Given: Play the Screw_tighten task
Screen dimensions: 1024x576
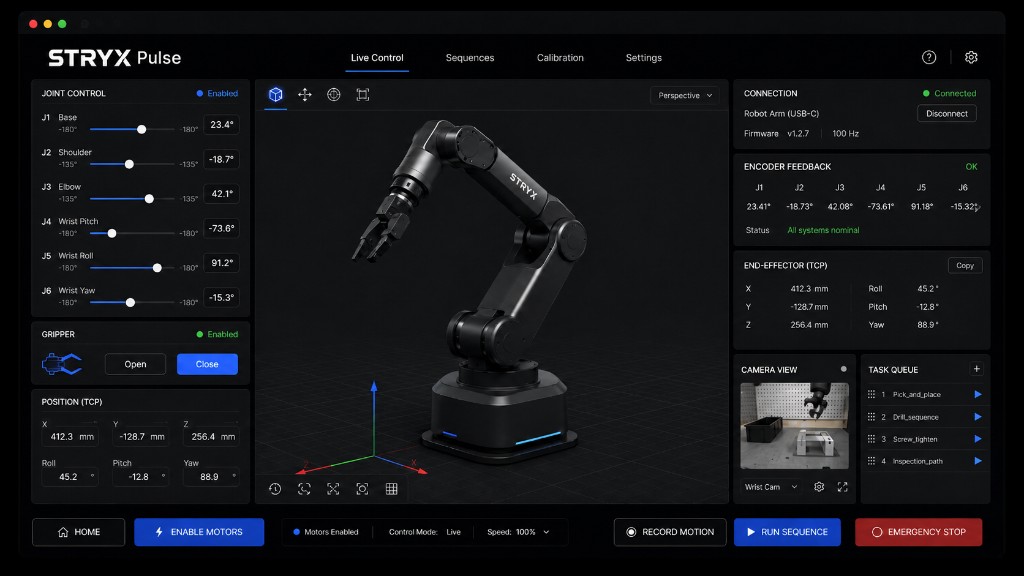Looking at the screenshot, I should pos(978,439).
